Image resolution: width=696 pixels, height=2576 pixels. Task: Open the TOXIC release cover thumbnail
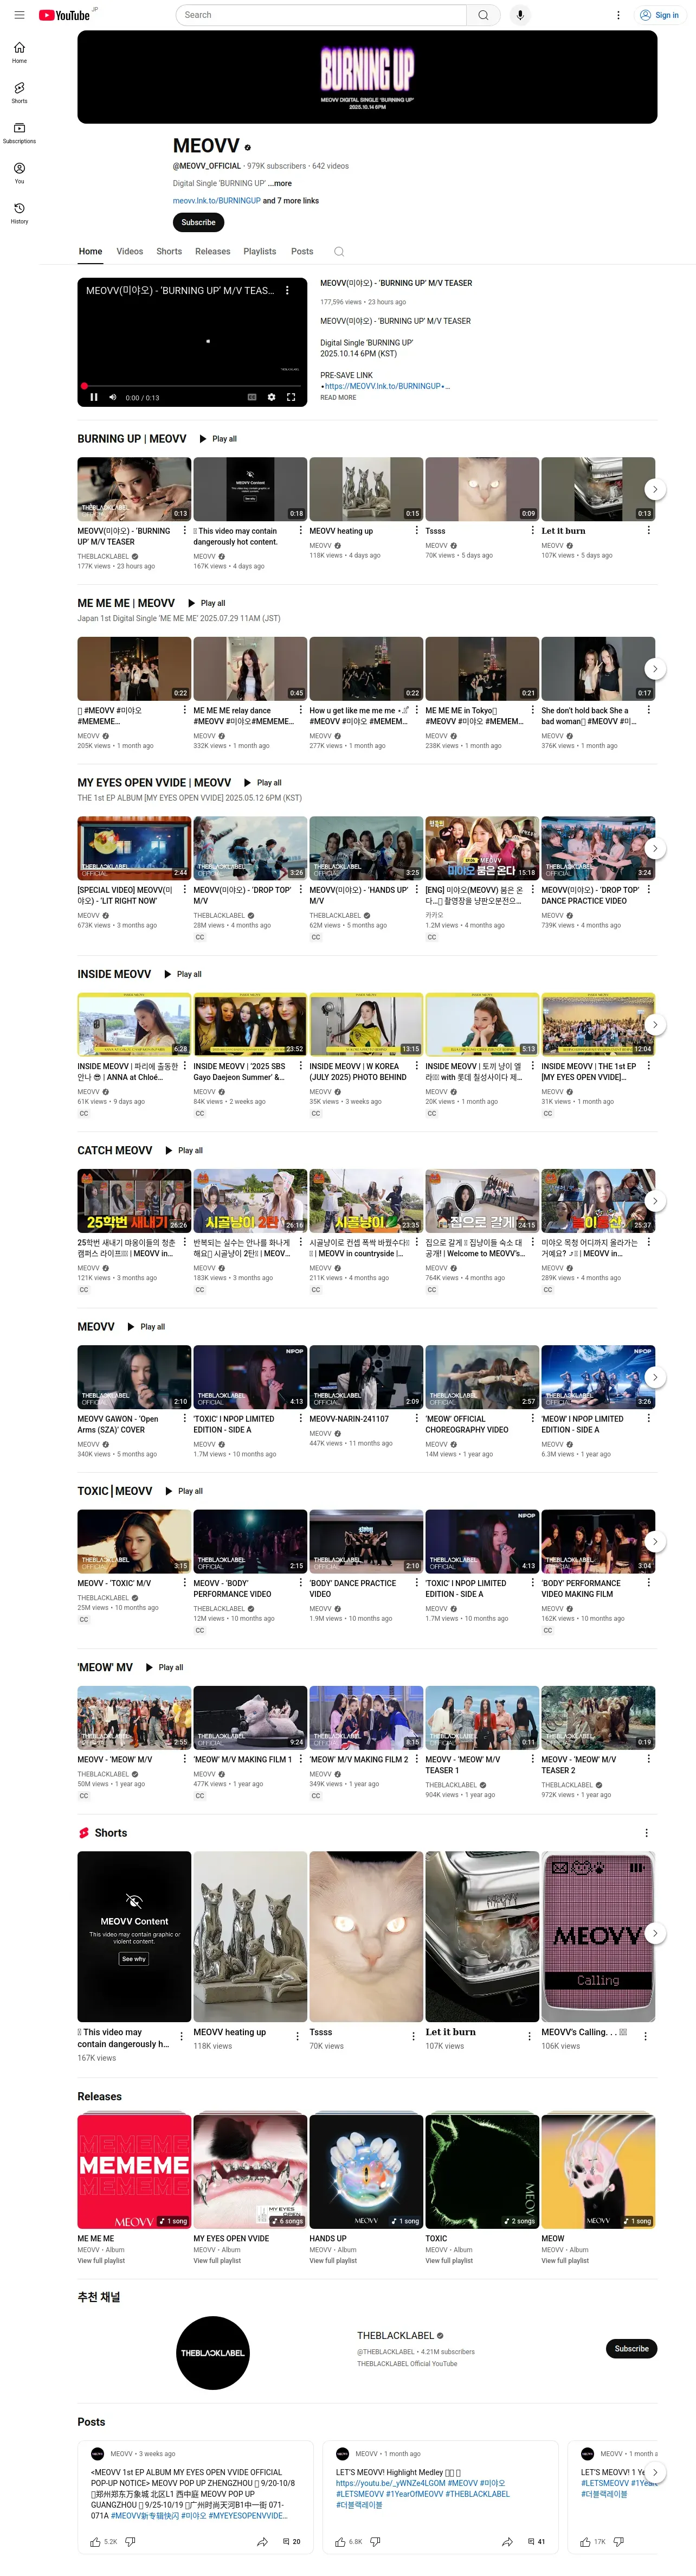pos(482,2172)
